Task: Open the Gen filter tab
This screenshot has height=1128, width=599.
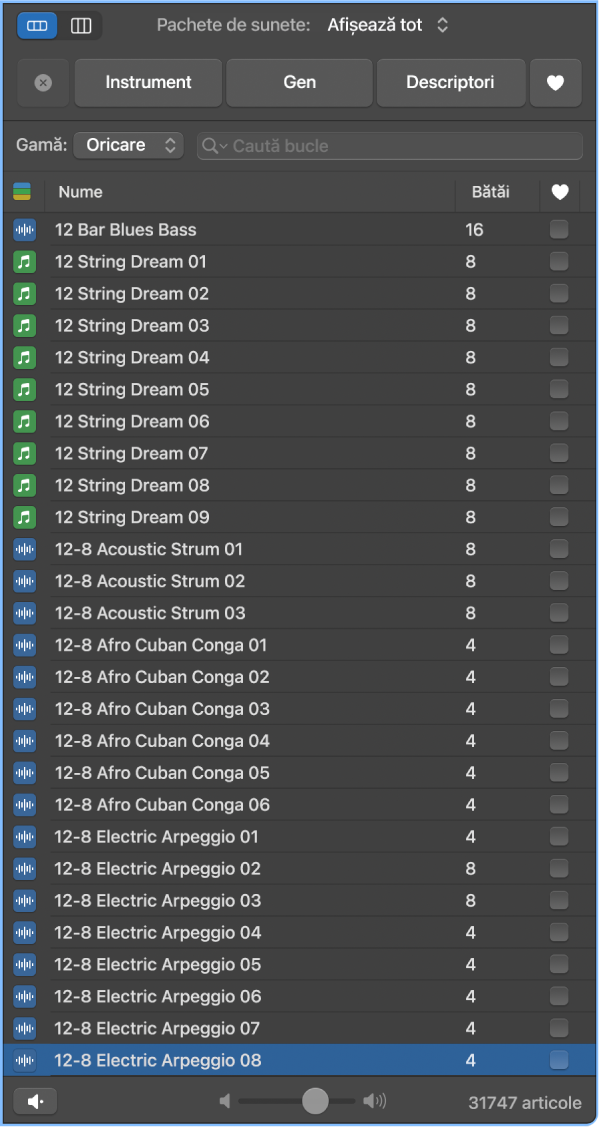Action: [x=299, y=83]
